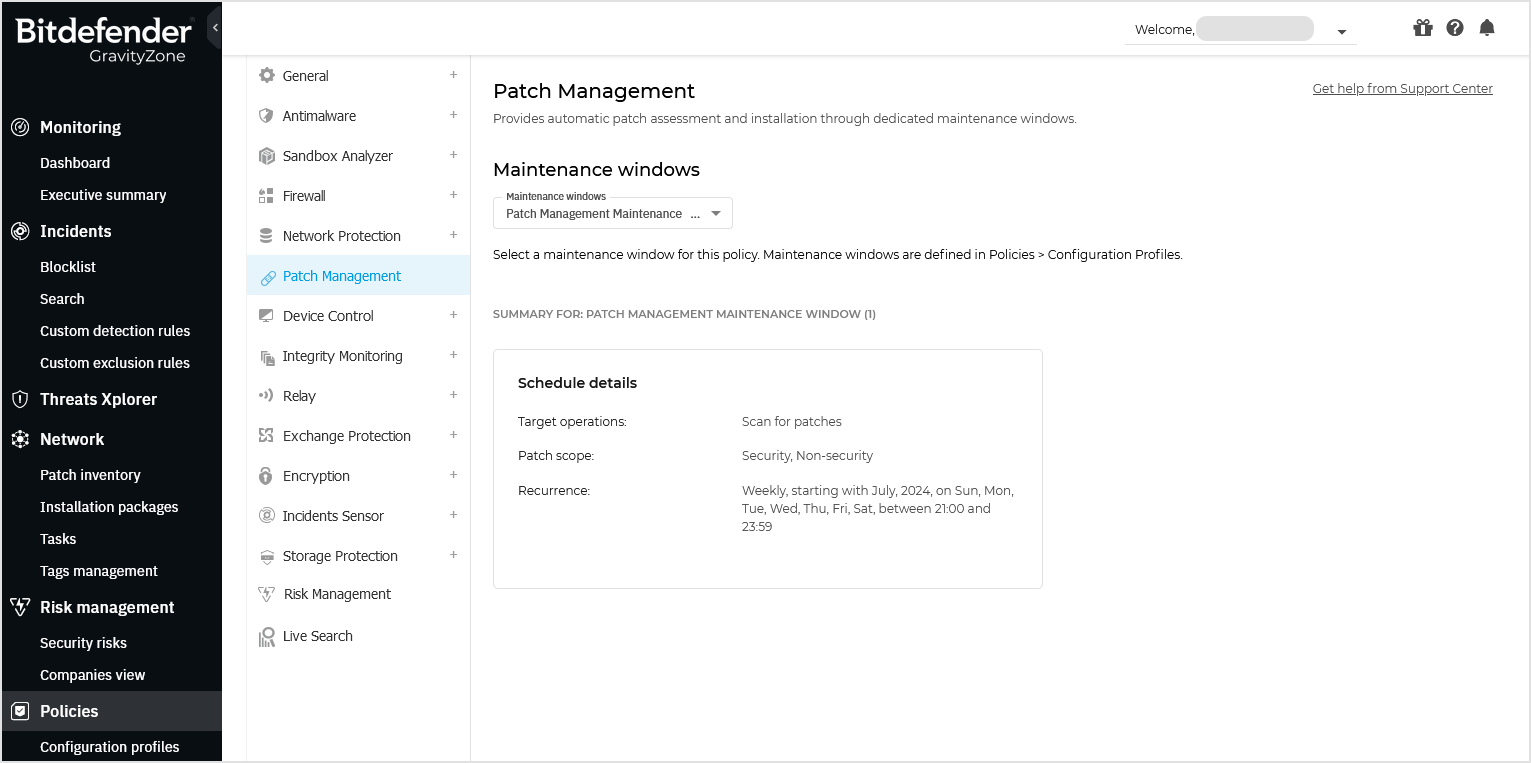Collapse the sidebar with the chevron handle

(x=215, y=28)
